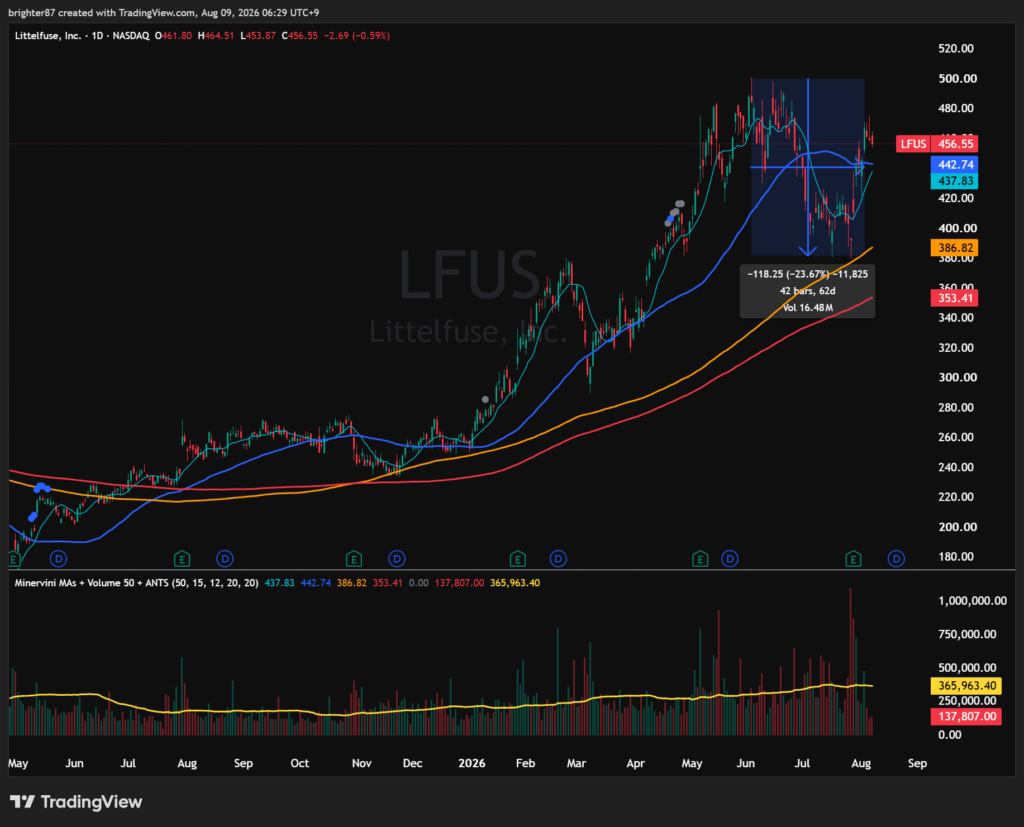Click the blue 442.74 value in indicator legend
1024x827 pixels.
click(315, 583)
